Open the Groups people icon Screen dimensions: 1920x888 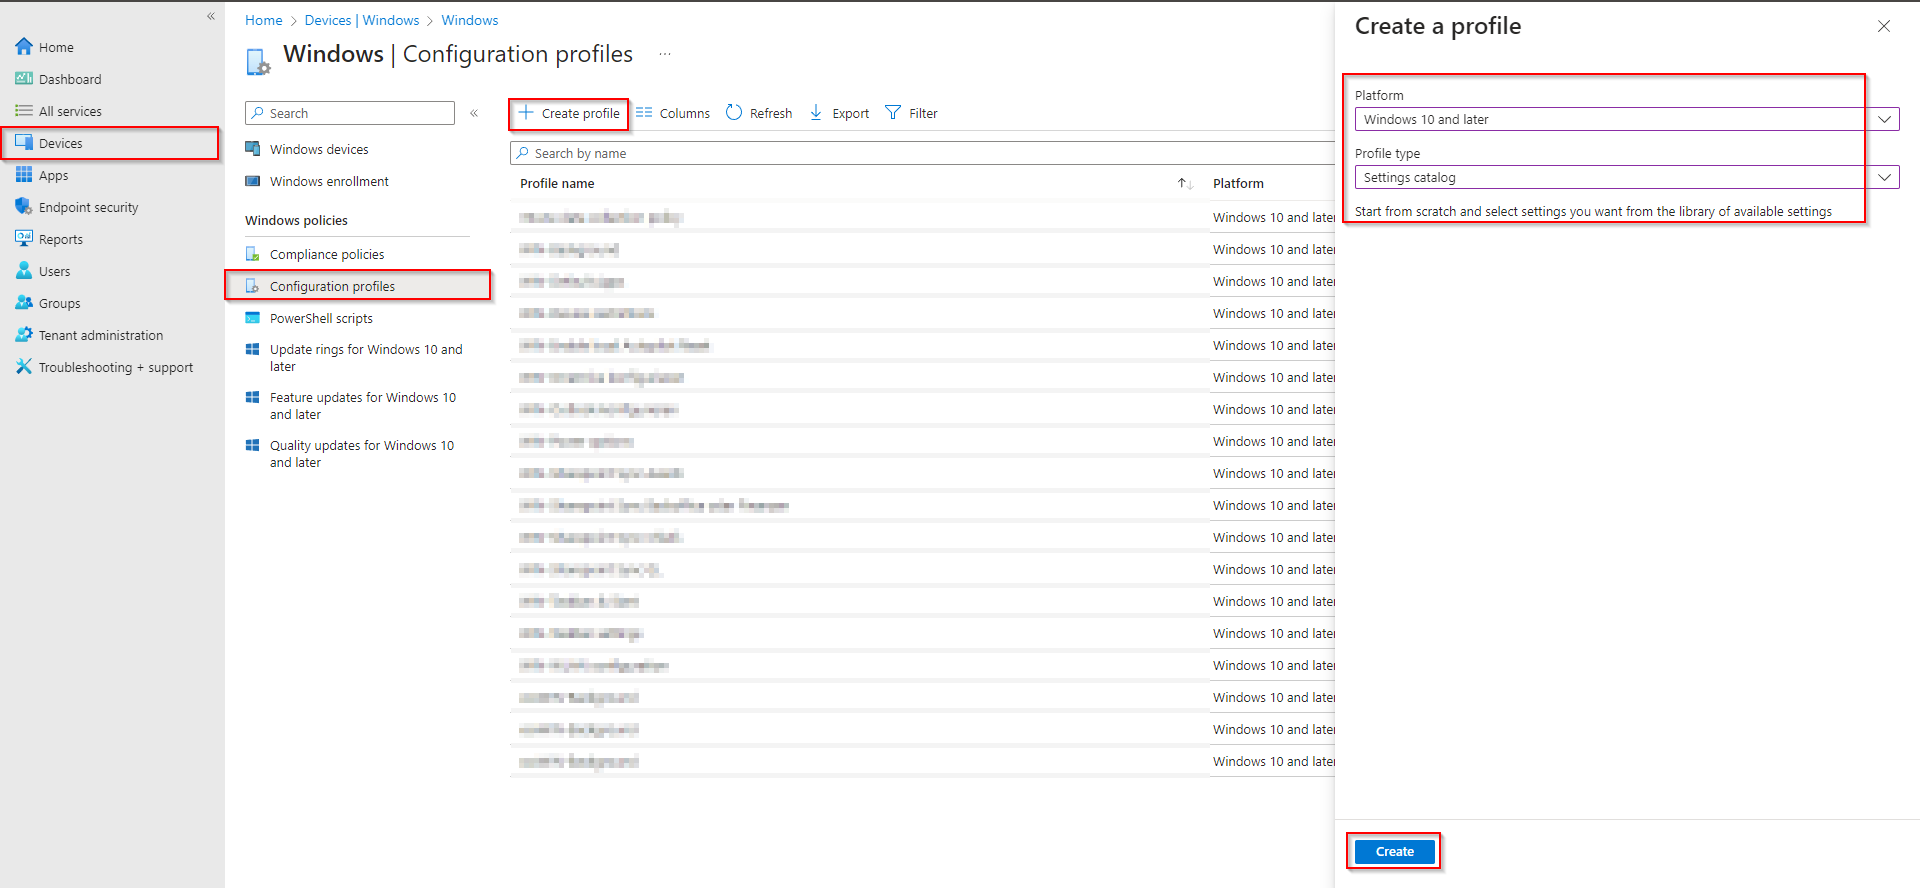click(x=24, y=303)
